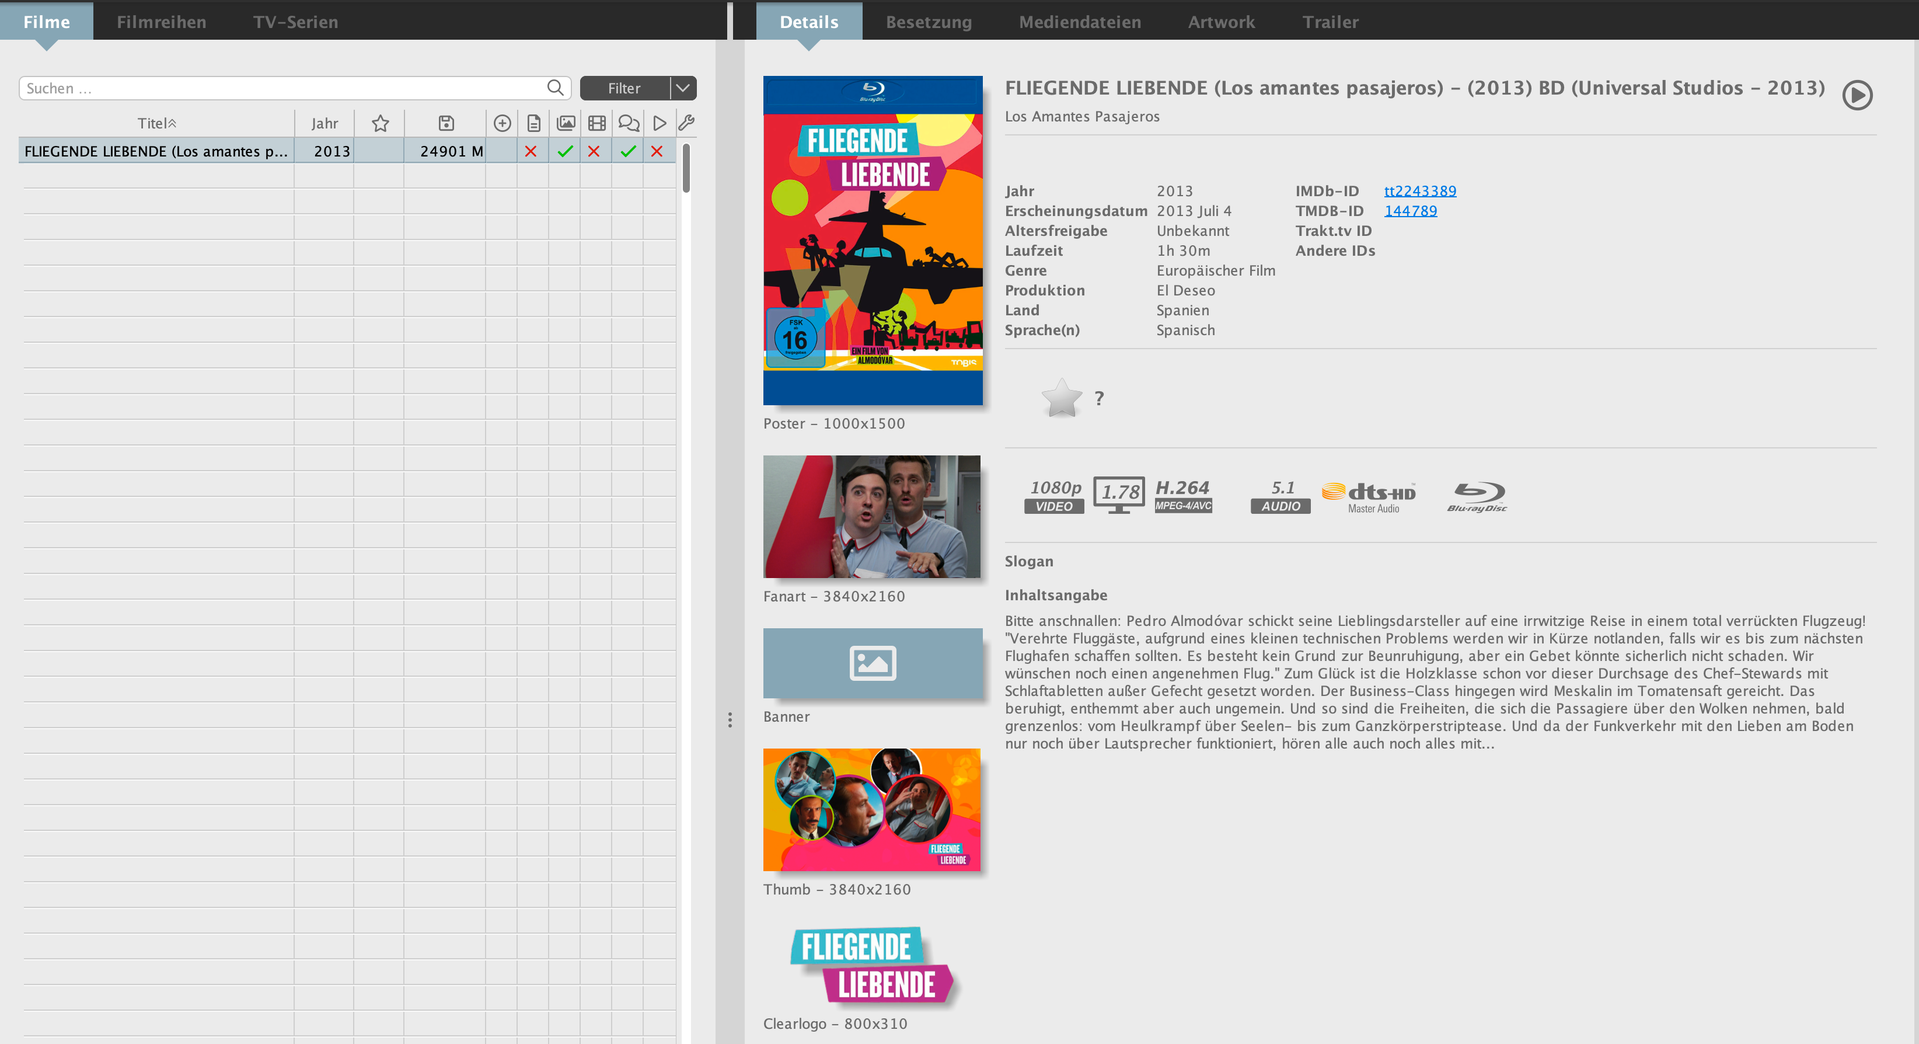Click the 1.78 aspect ratio badge
This screenshot has width=1919, height=1044.
click(1119, 494)
